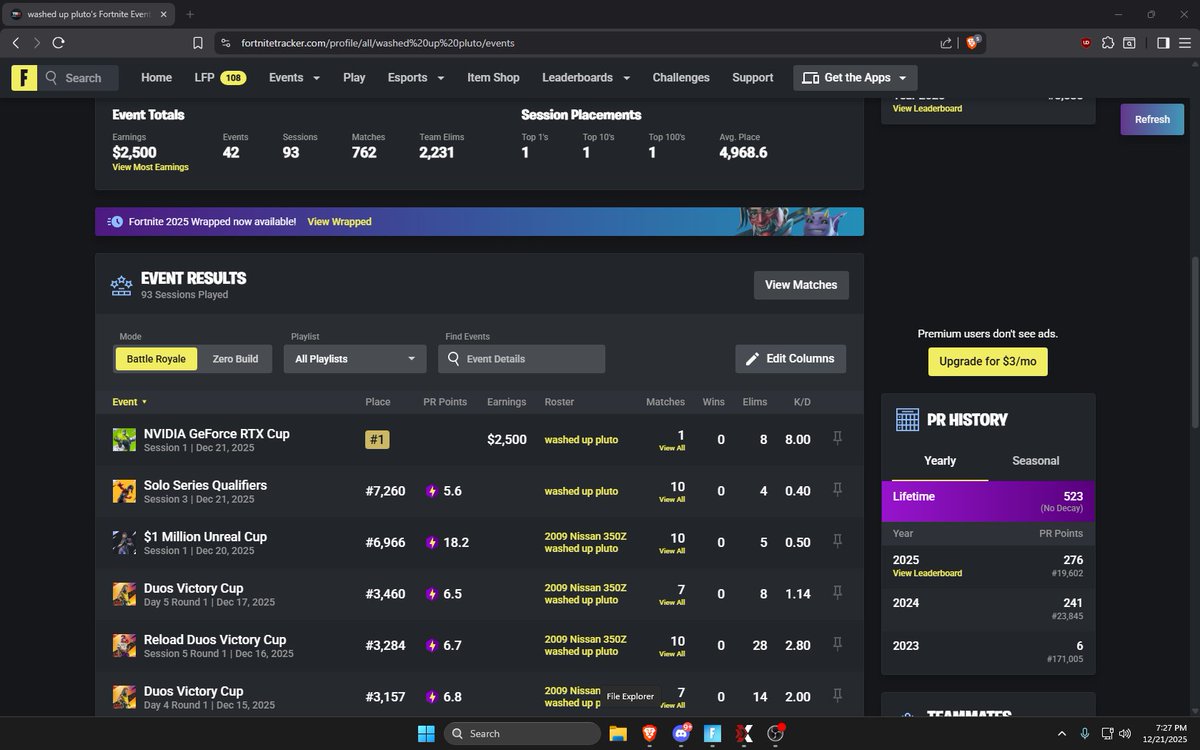Open File Explorer from the taskbar
This screenshot has width=1200, height=750.
[617, 733]
